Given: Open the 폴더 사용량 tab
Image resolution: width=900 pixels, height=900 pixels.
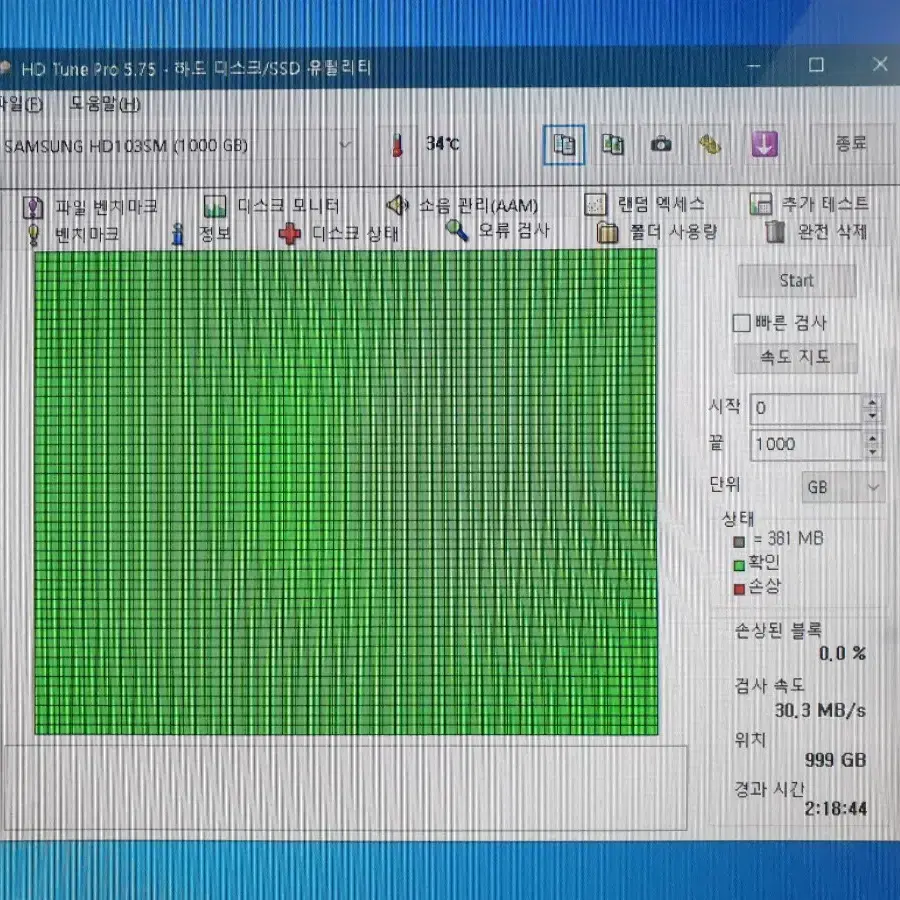Looking at the screenshot, I should 657,232.
